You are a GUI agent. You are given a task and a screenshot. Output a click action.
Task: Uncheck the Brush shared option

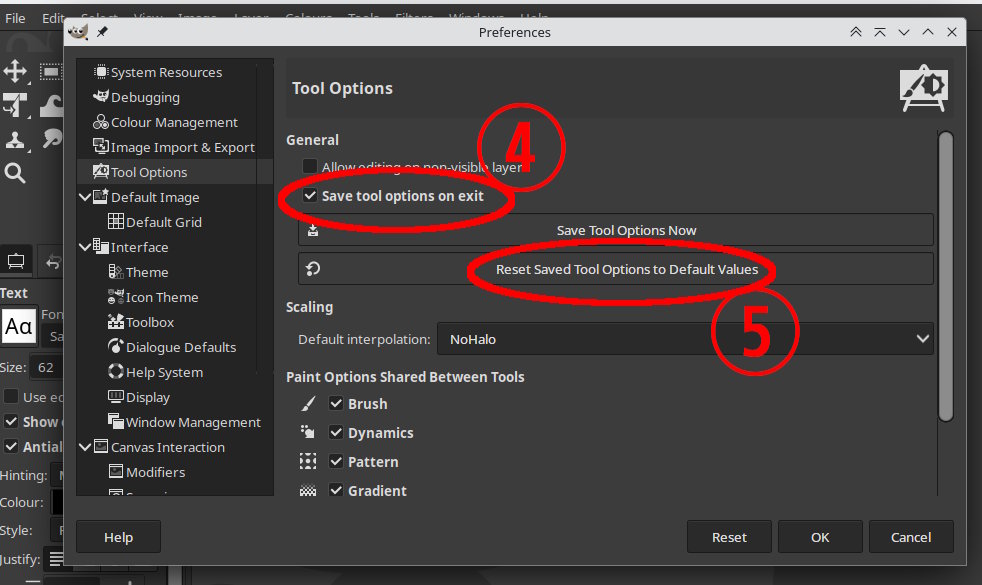(336, 404)
